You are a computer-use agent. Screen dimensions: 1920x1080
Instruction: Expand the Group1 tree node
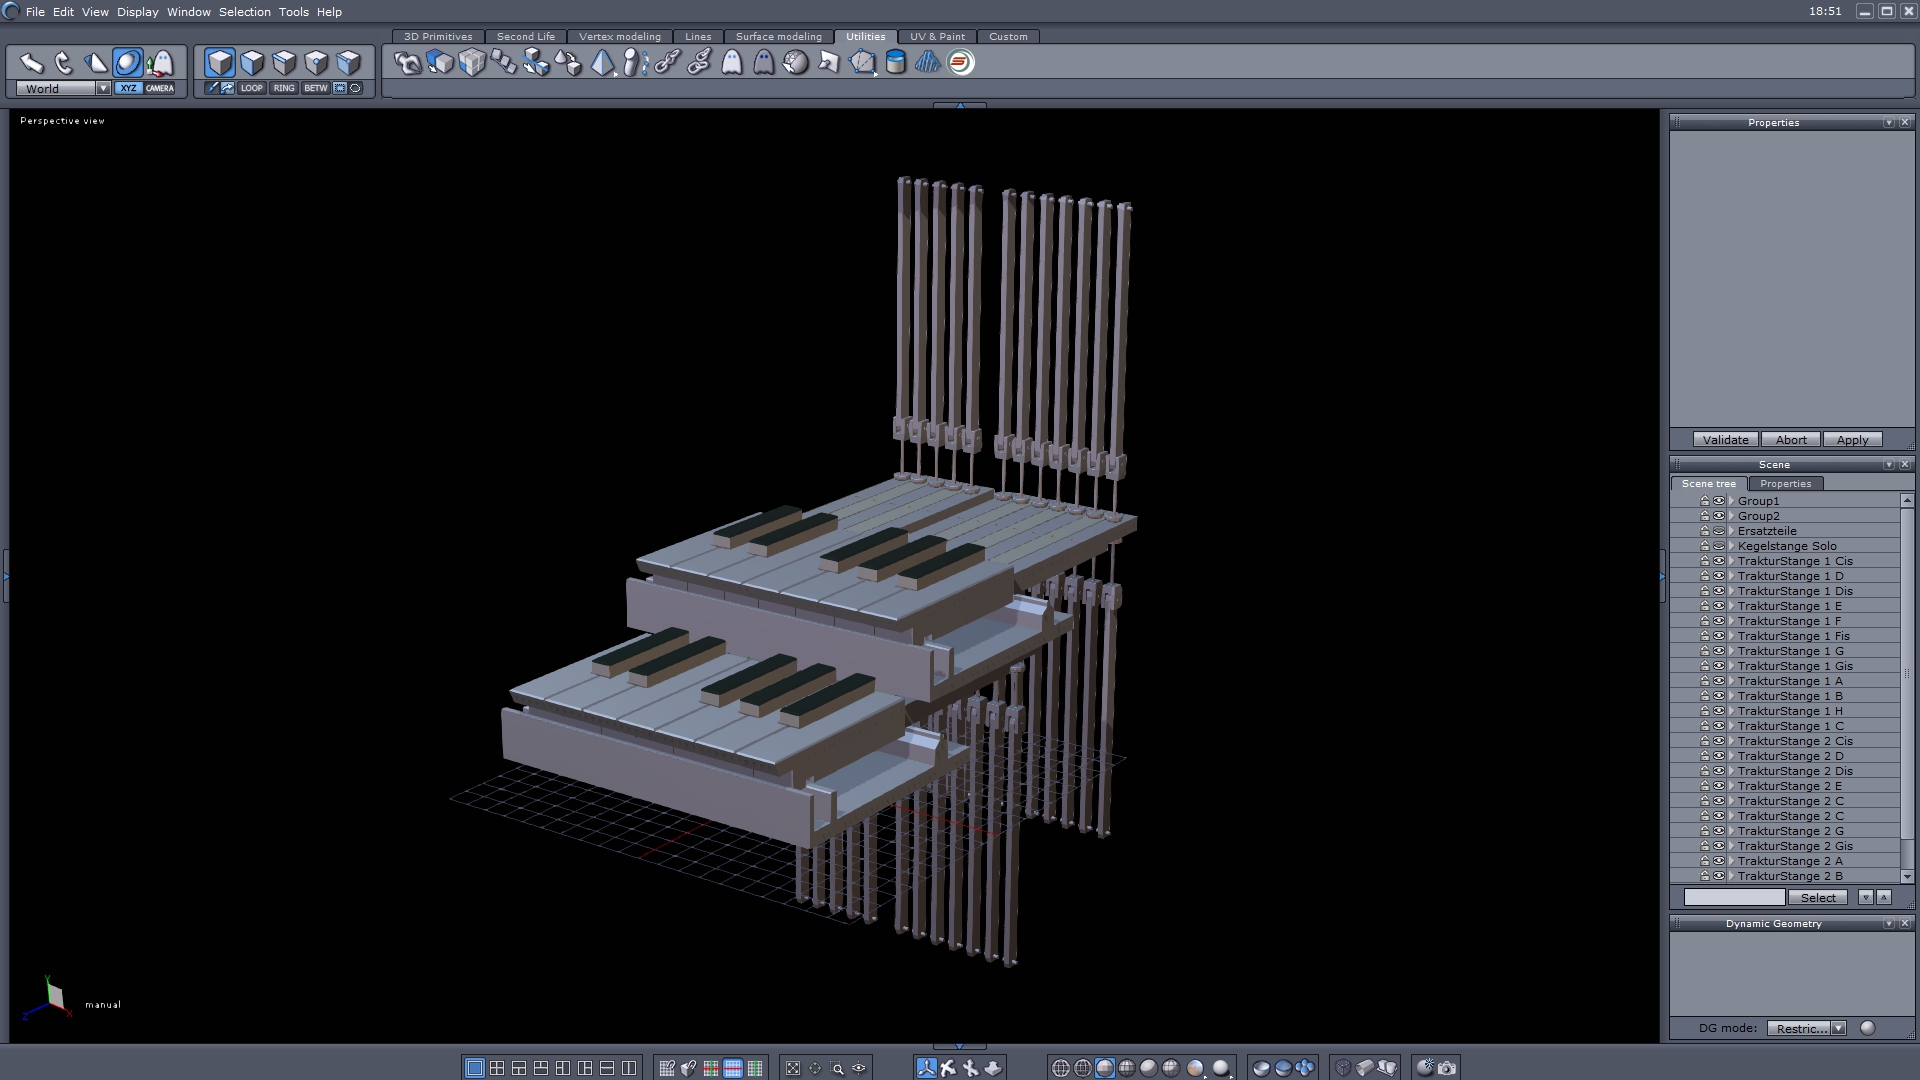tap(1731, 501)
